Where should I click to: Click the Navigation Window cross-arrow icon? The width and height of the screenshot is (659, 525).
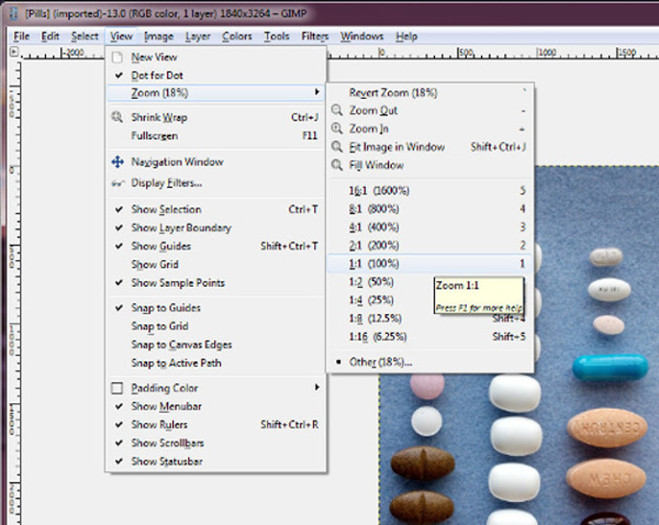click(x=118, y=162)
